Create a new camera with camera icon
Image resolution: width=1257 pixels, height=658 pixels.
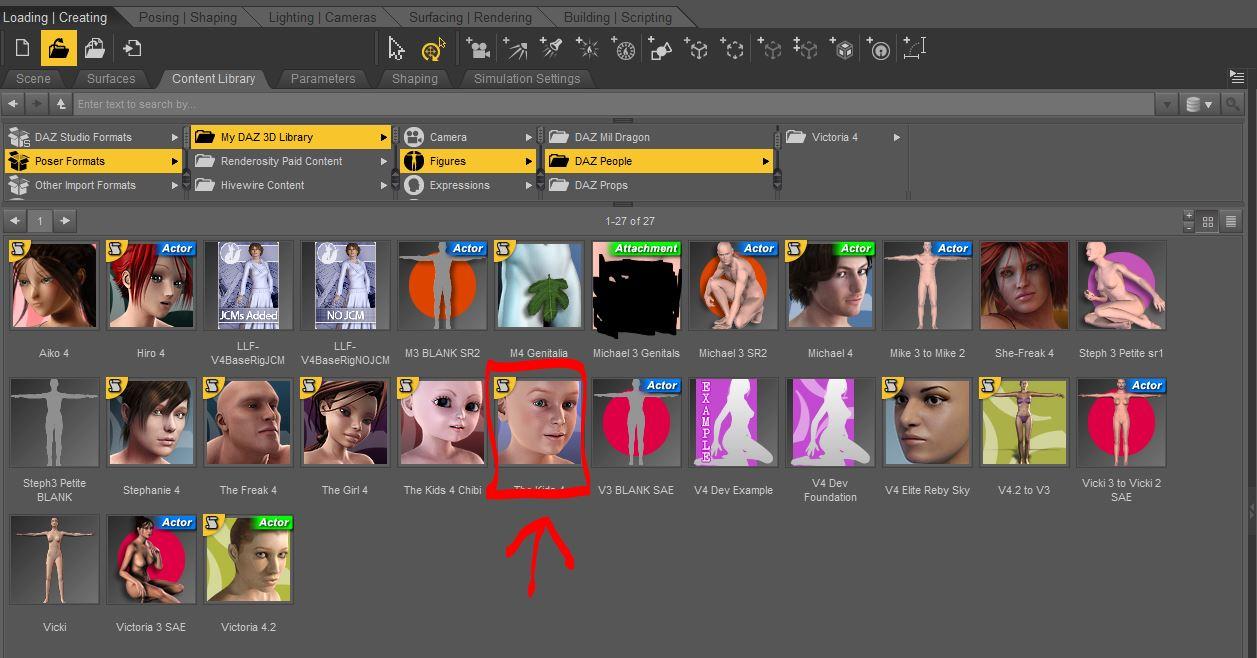478,48
